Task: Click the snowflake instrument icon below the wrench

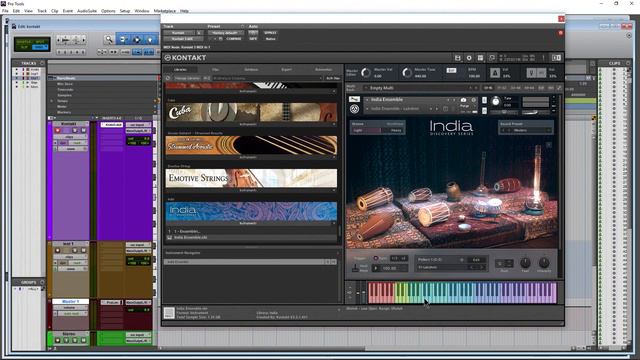Action: [354, 109]
